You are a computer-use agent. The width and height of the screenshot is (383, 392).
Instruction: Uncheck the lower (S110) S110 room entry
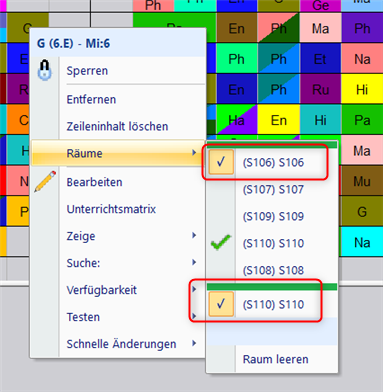(272, 304)
